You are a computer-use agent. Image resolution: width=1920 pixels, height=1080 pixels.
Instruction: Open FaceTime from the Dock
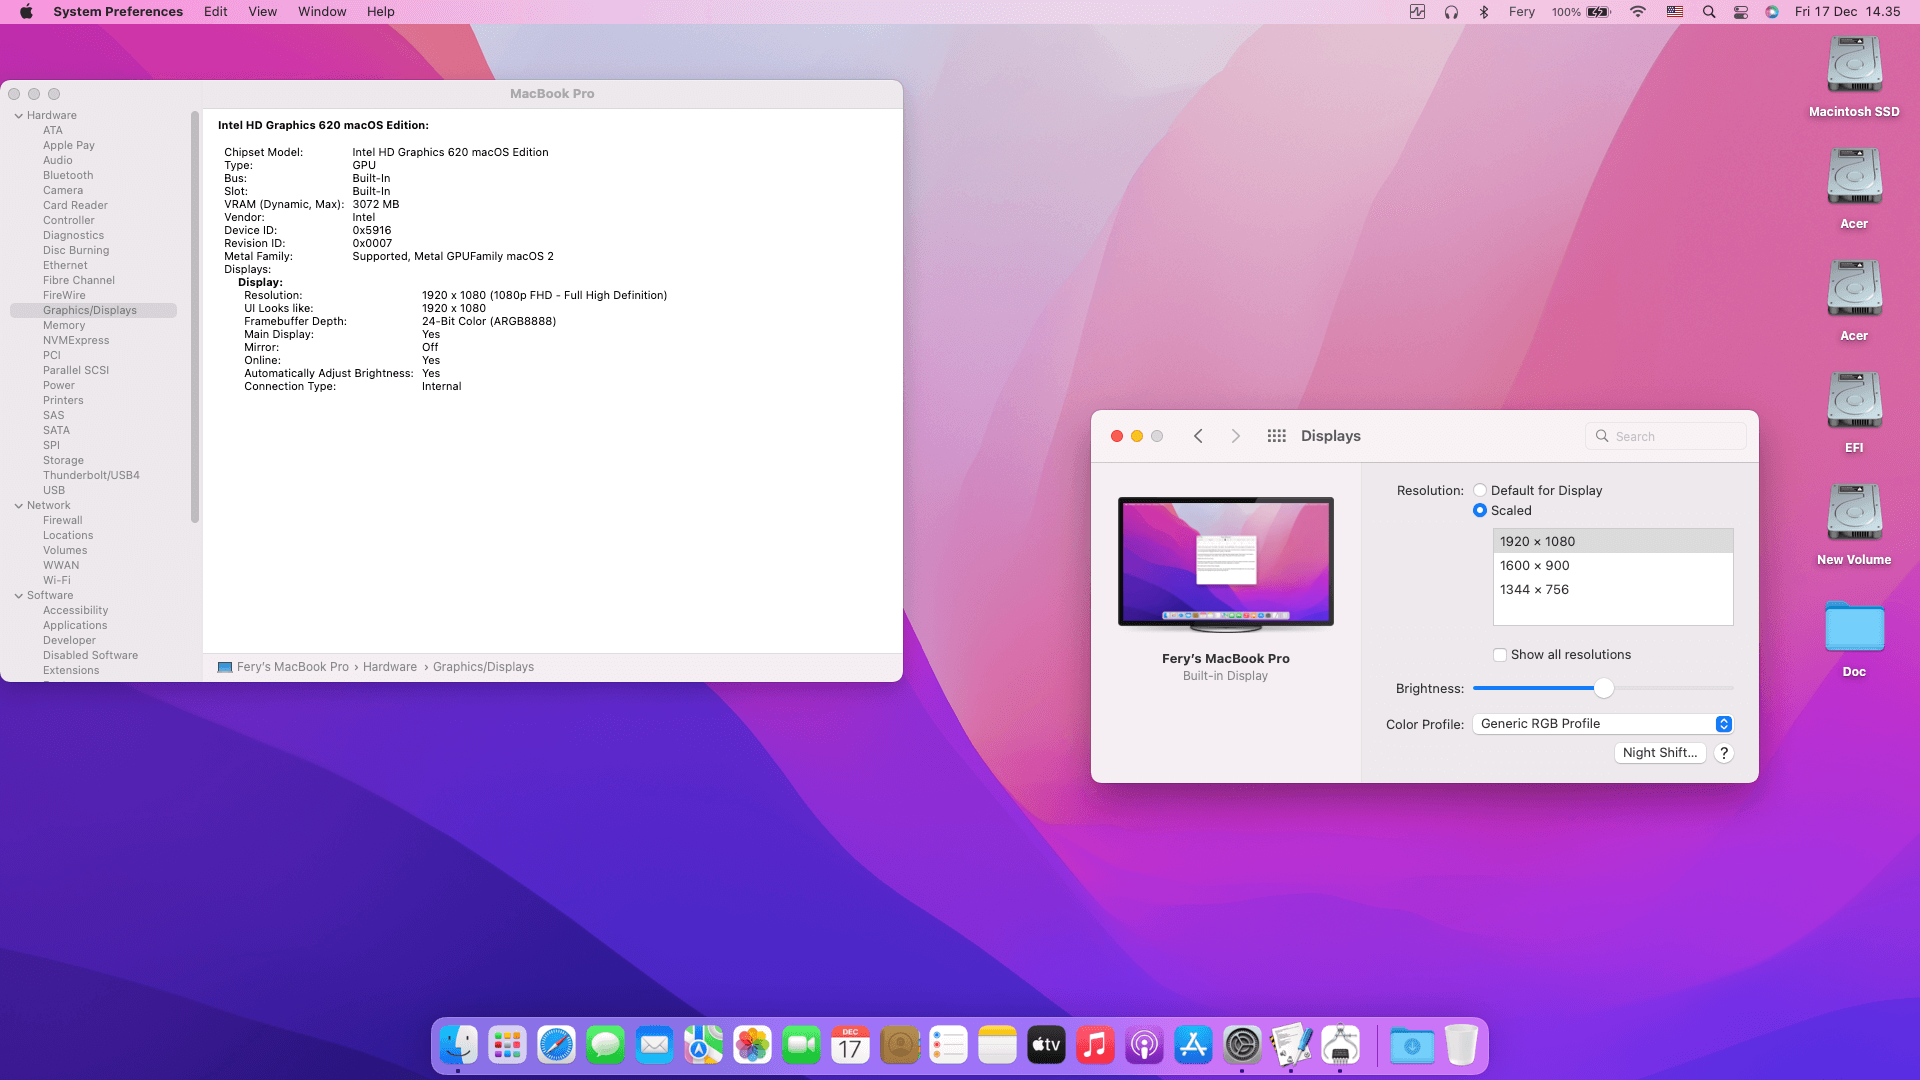(801, 1044)
